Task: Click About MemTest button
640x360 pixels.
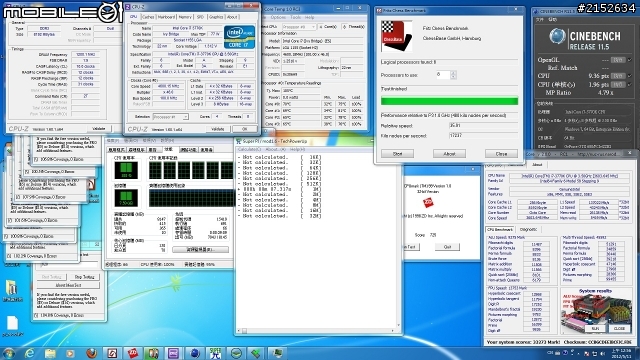Action: (68, 285)
